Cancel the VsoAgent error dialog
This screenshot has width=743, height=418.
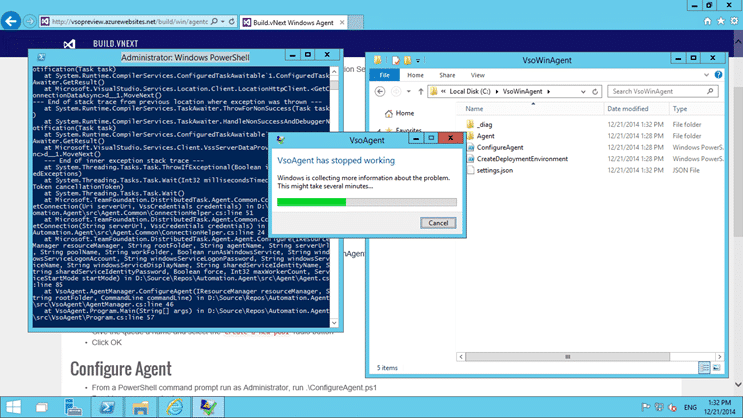(438, 223)
